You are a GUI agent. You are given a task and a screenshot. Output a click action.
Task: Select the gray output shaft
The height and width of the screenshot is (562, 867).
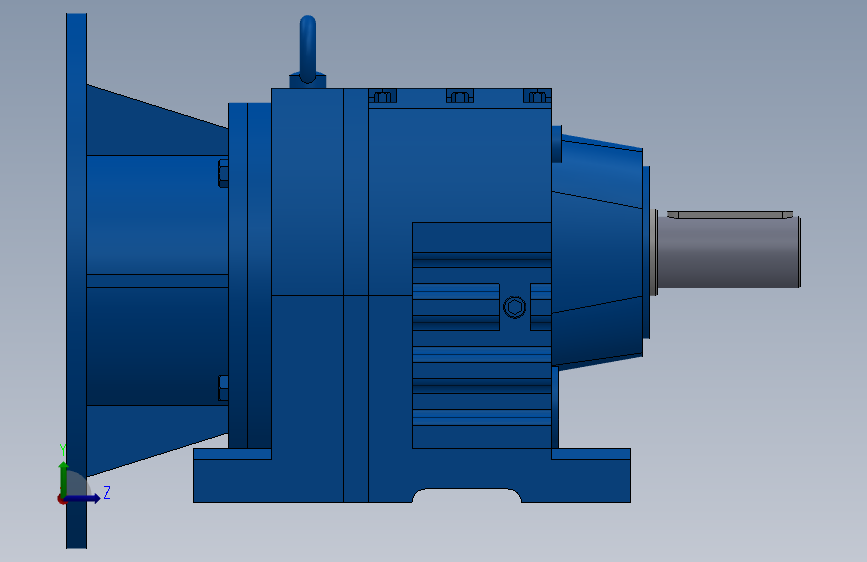click(x=727, y=252)
